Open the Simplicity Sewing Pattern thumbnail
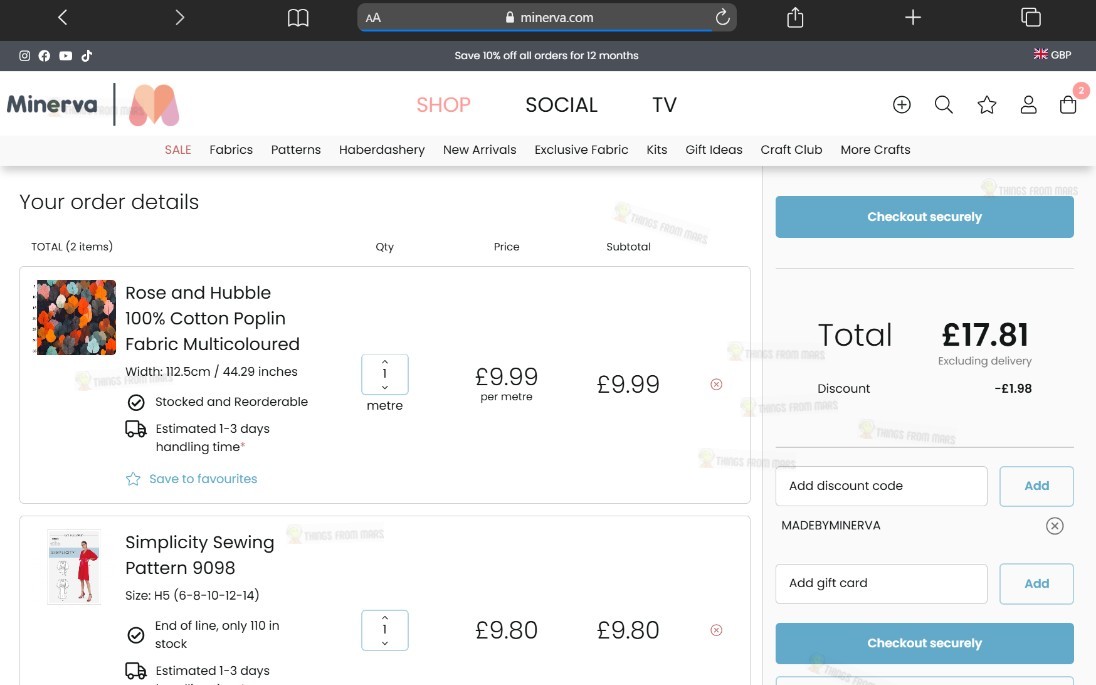 [74, 567]
